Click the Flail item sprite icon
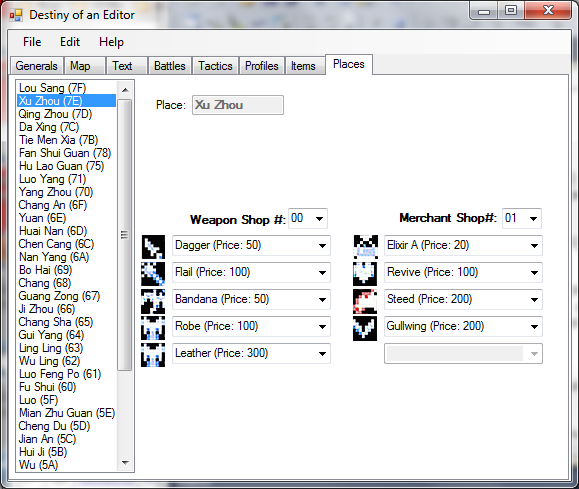Viewport: 579px width, 489px height. (153, 274)
